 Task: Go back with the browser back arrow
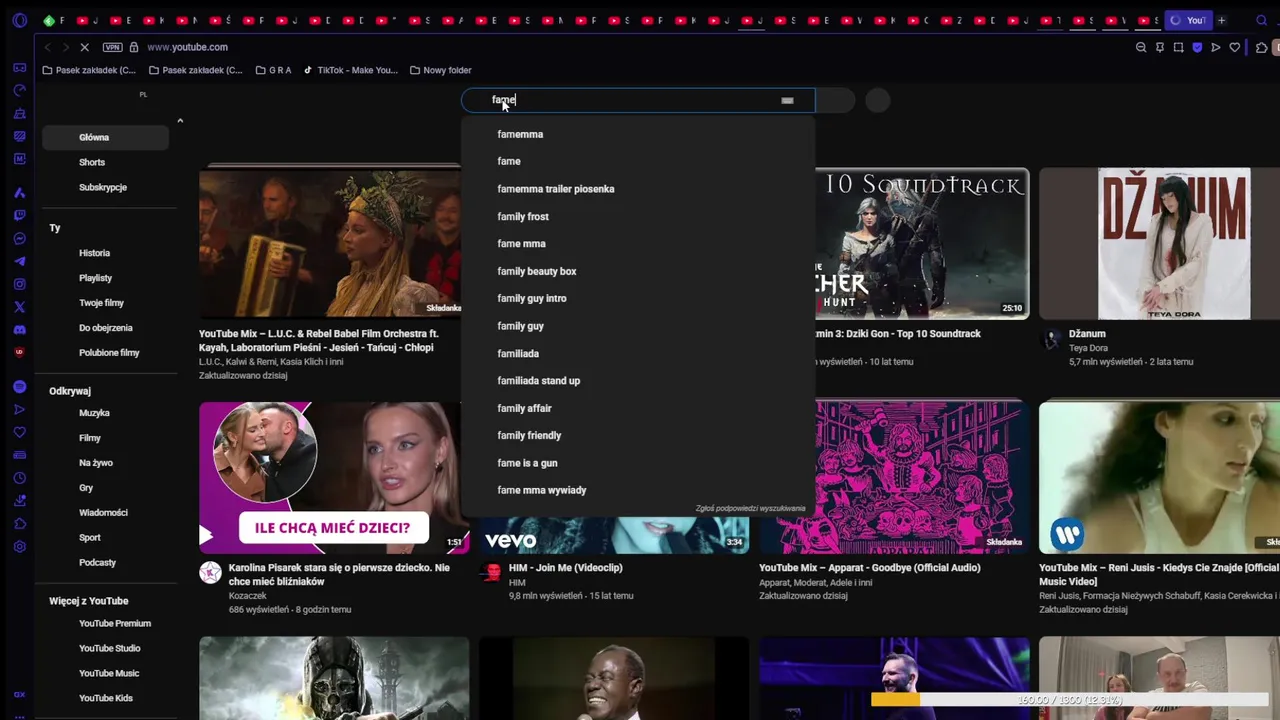(x=48, y=47)
